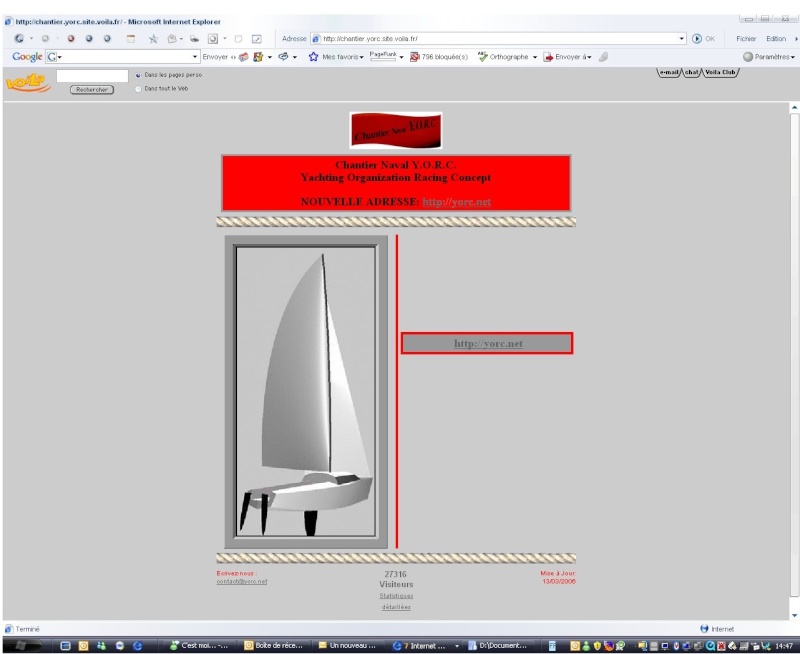The height and width of the screenshot is (654, 800).
Task: Open the contact@yorc.net email link
Action: tap(242, 582)
